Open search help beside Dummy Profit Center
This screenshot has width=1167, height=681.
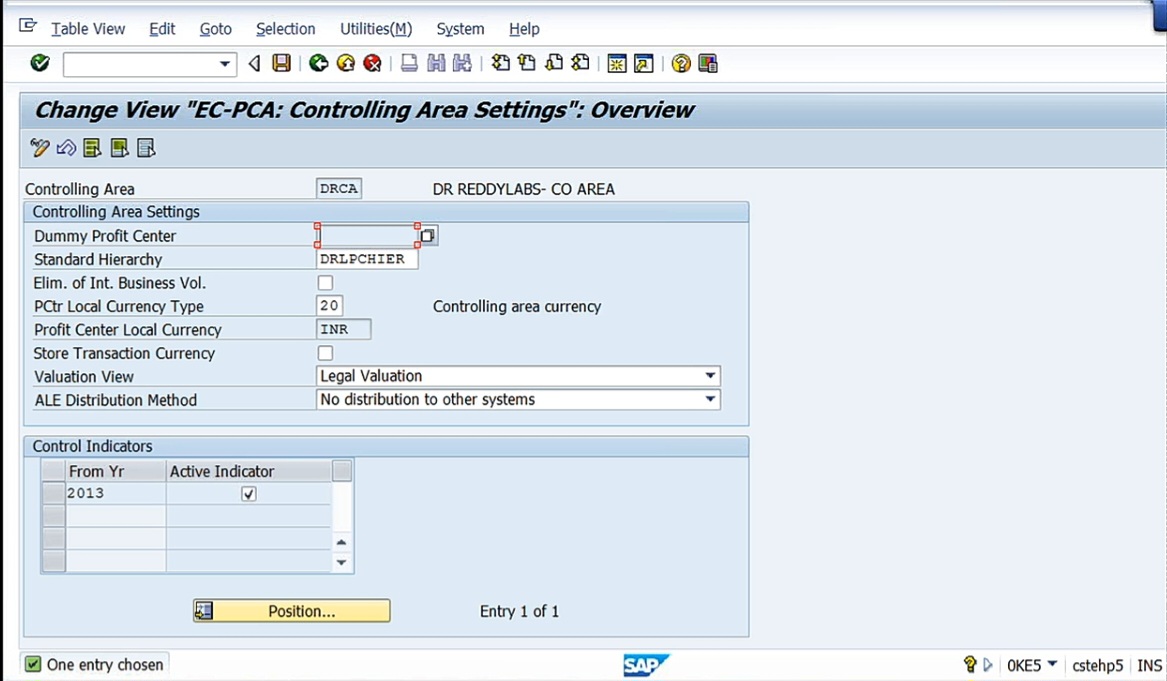[x=428, y=236]
